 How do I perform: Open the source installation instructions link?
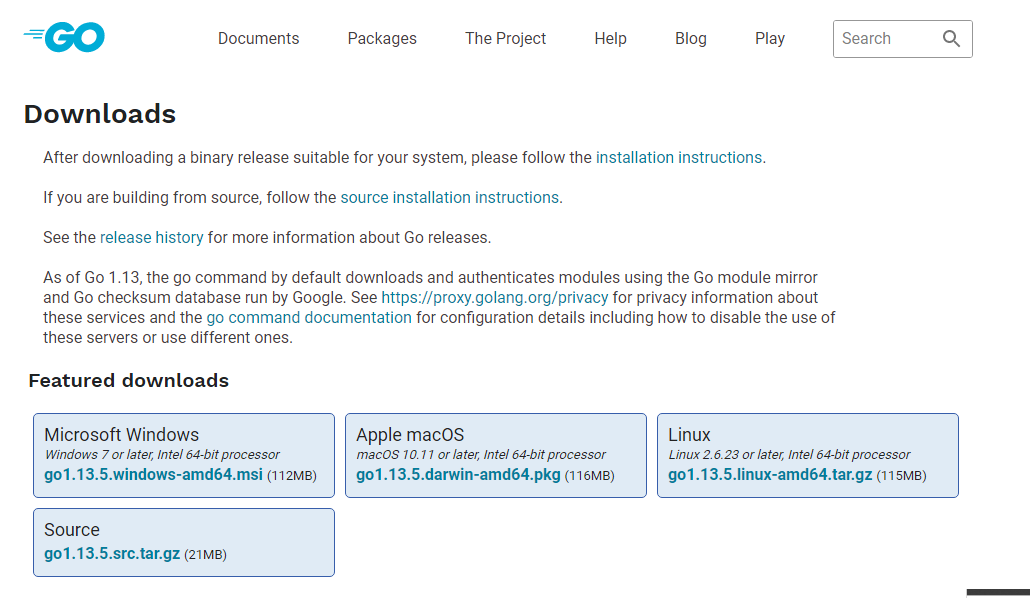coord(449,198)
